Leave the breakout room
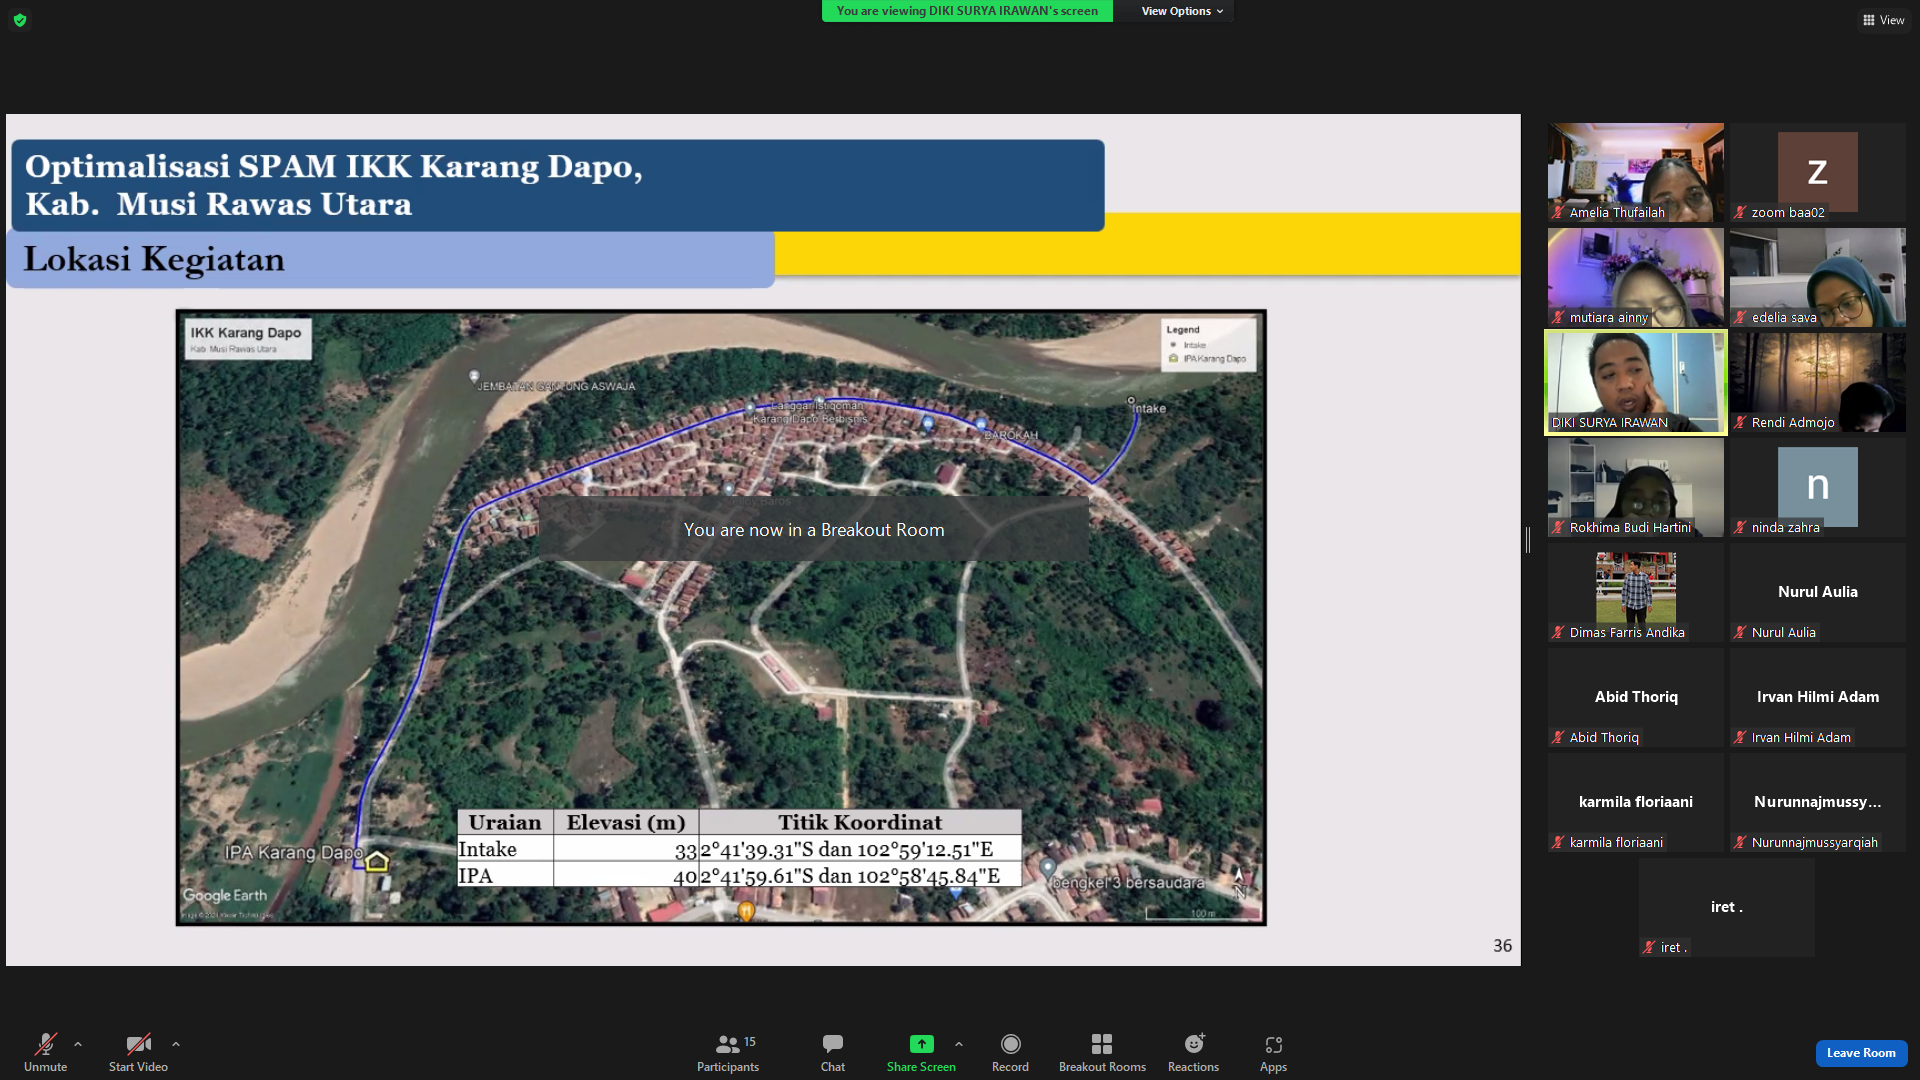Image resolution: width=1920 pixels, height=1080 pixels. 1861,1053
